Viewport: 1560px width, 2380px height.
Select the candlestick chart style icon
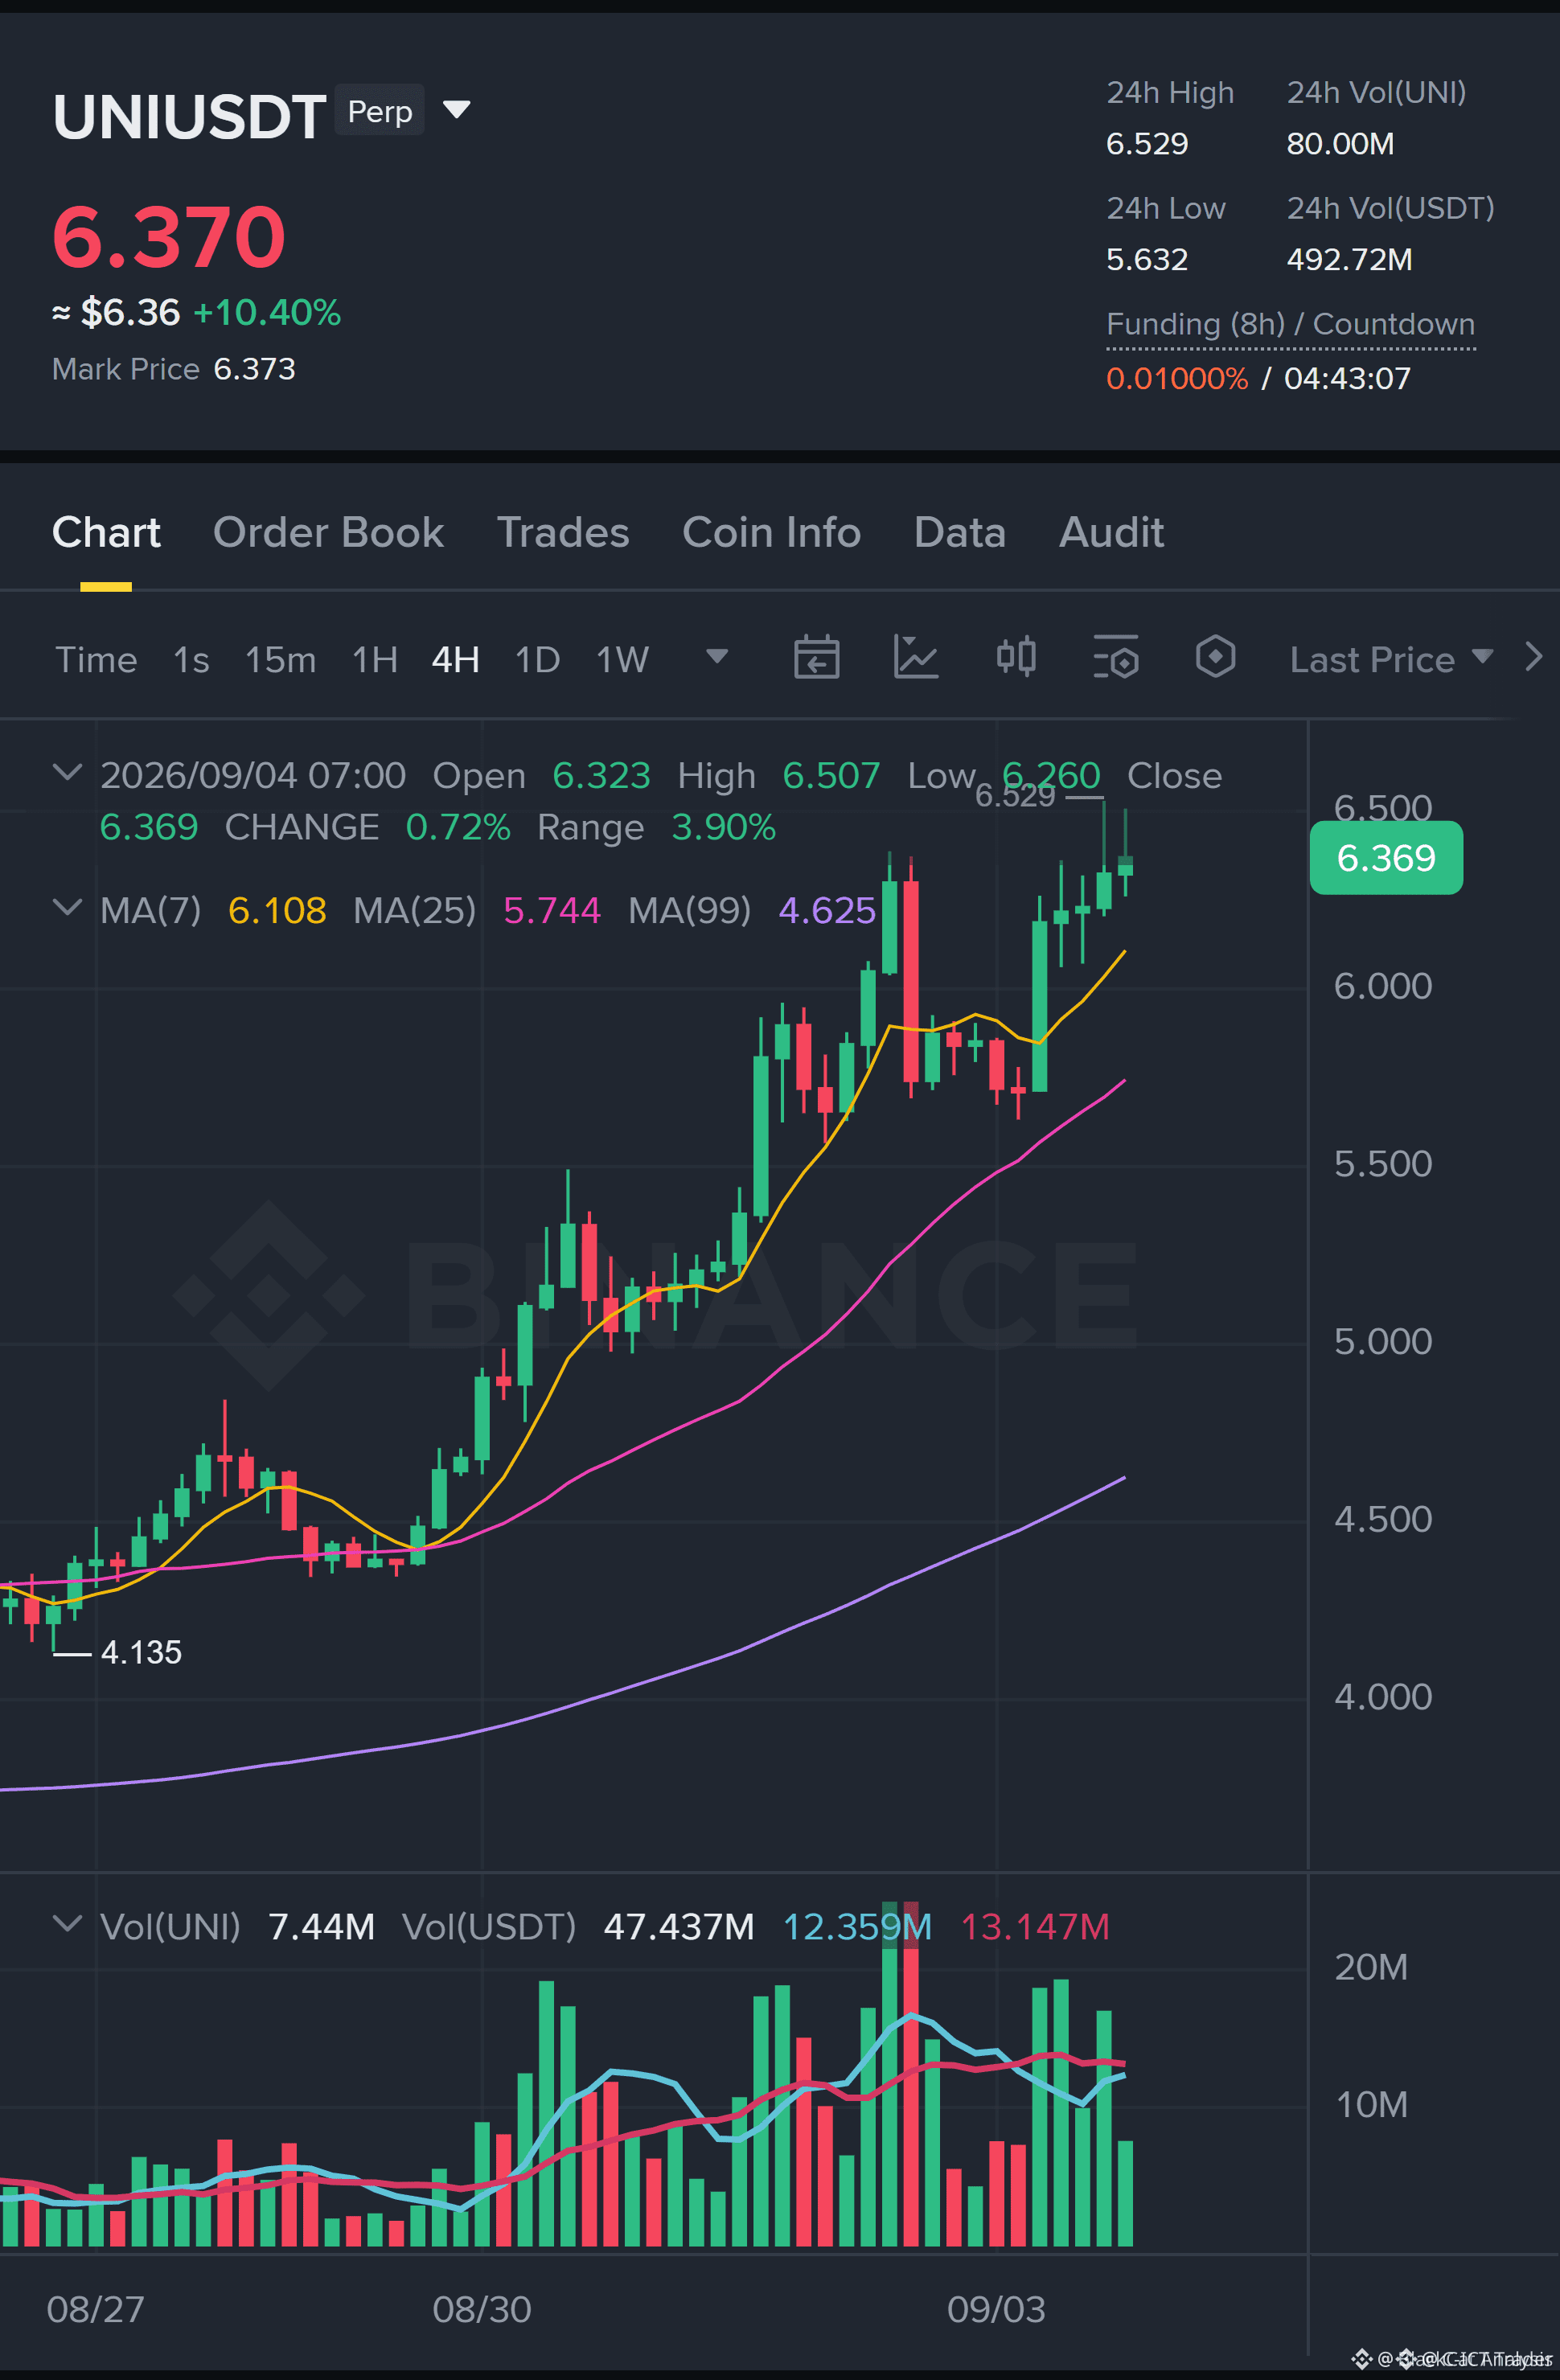click(1016, 658)
